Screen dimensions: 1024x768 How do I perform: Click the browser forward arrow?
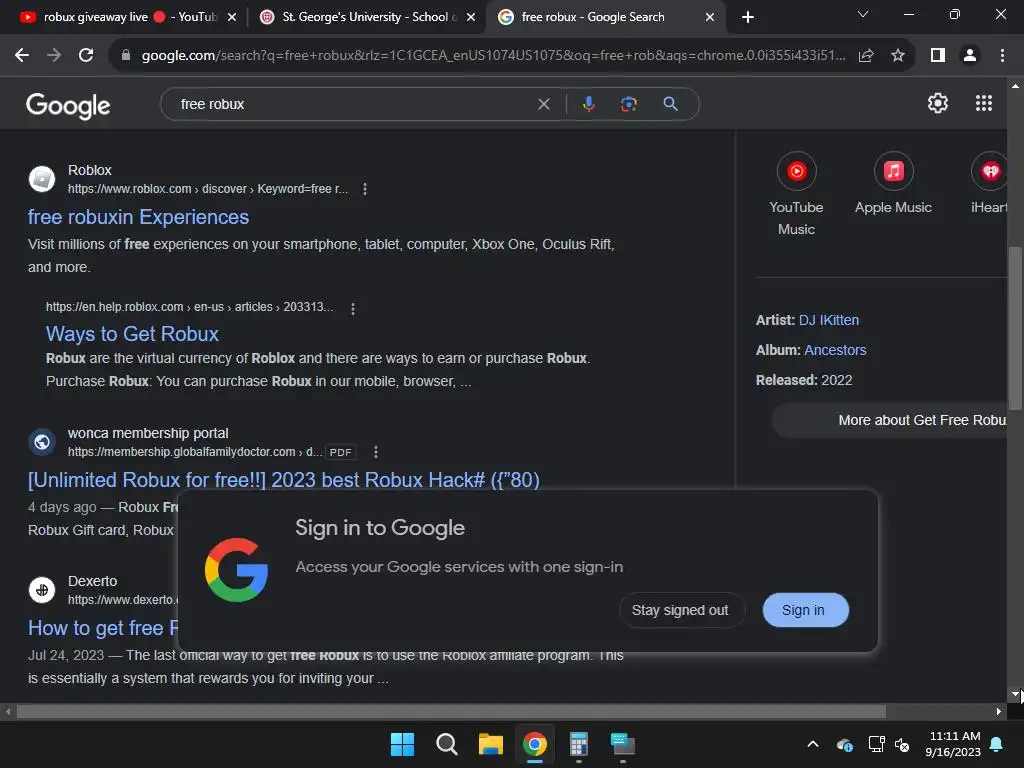[54, 56]
